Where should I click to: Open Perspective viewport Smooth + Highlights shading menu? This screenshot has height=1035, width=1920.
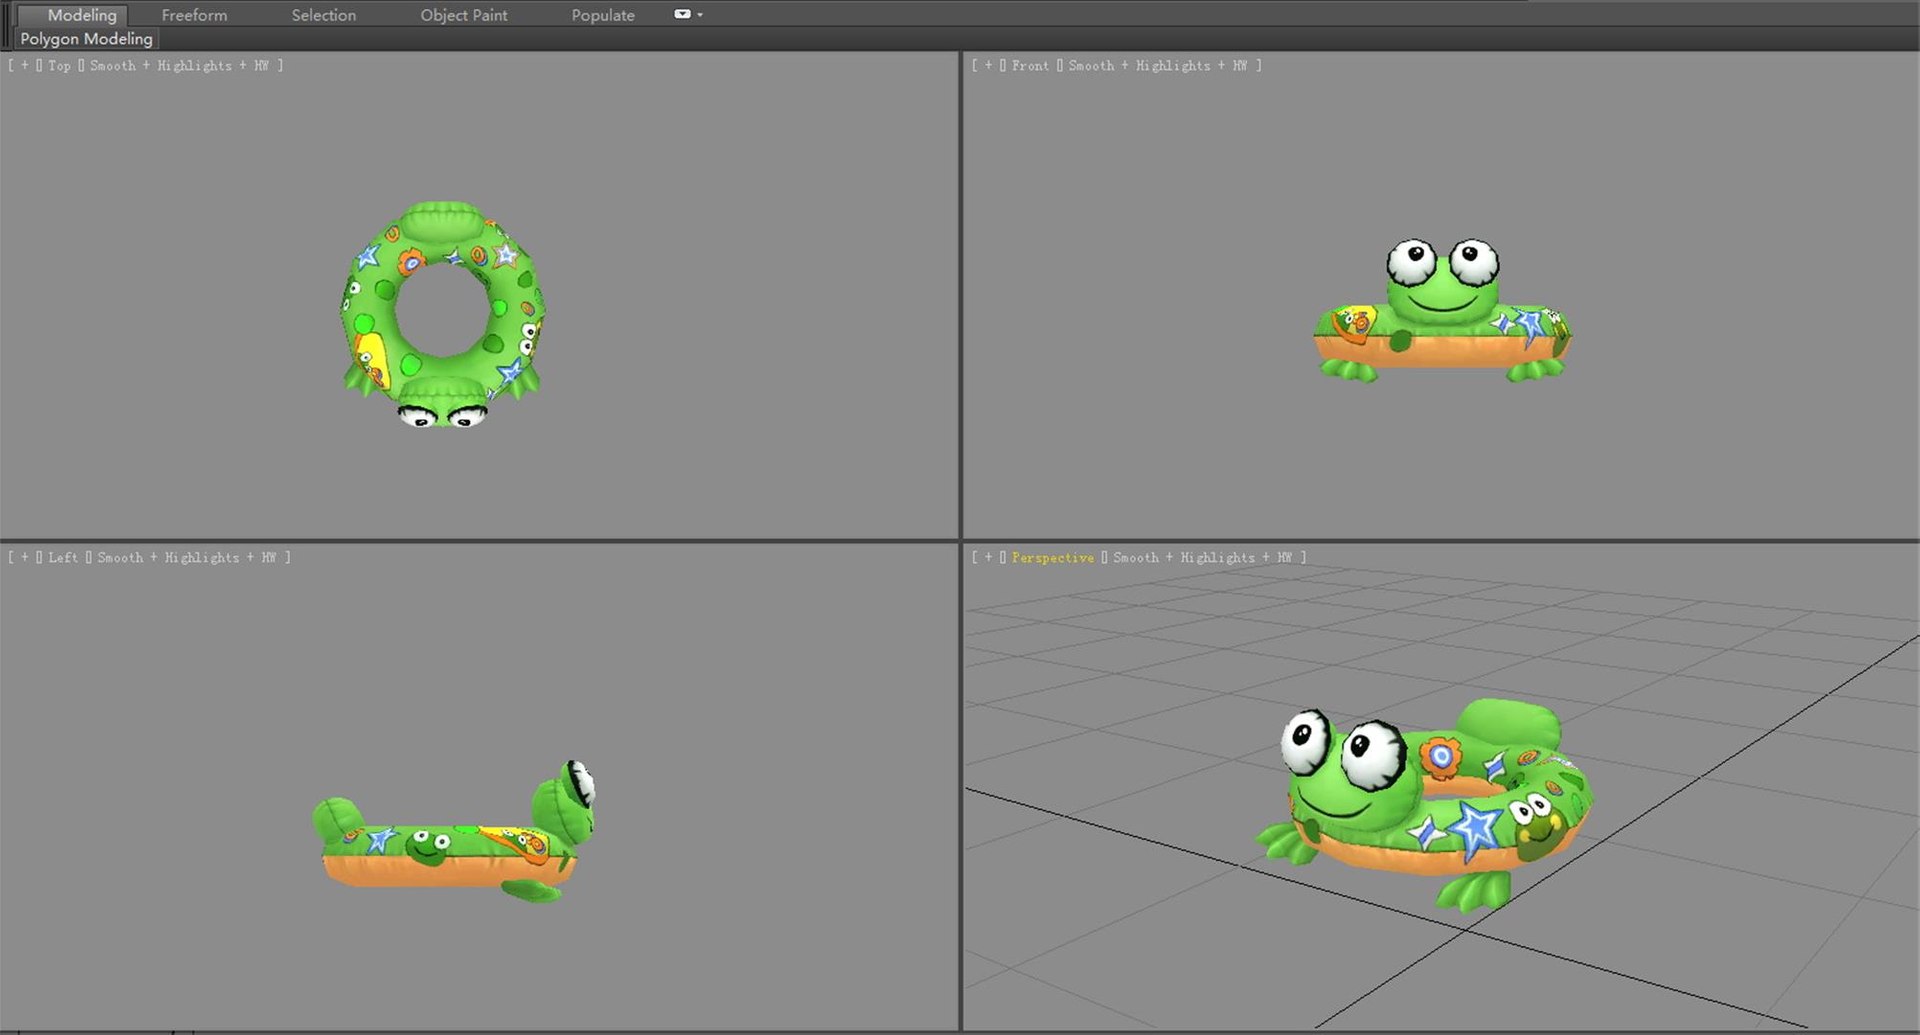point(1203,557)
